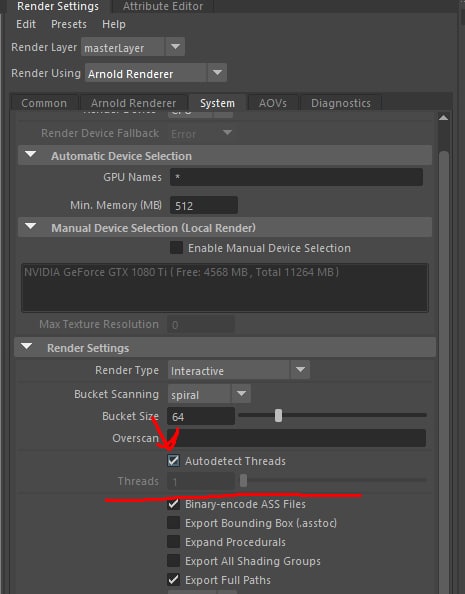This screenshot has height=594, width=465.
Task: Collapse the Render Settings section
Action: [27, 347]
